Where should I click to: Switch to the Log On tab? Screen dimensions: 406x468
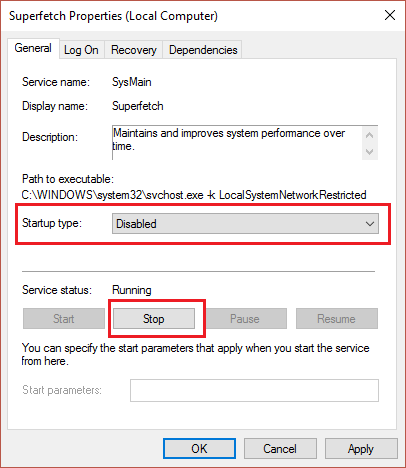(x=81, y=50)
